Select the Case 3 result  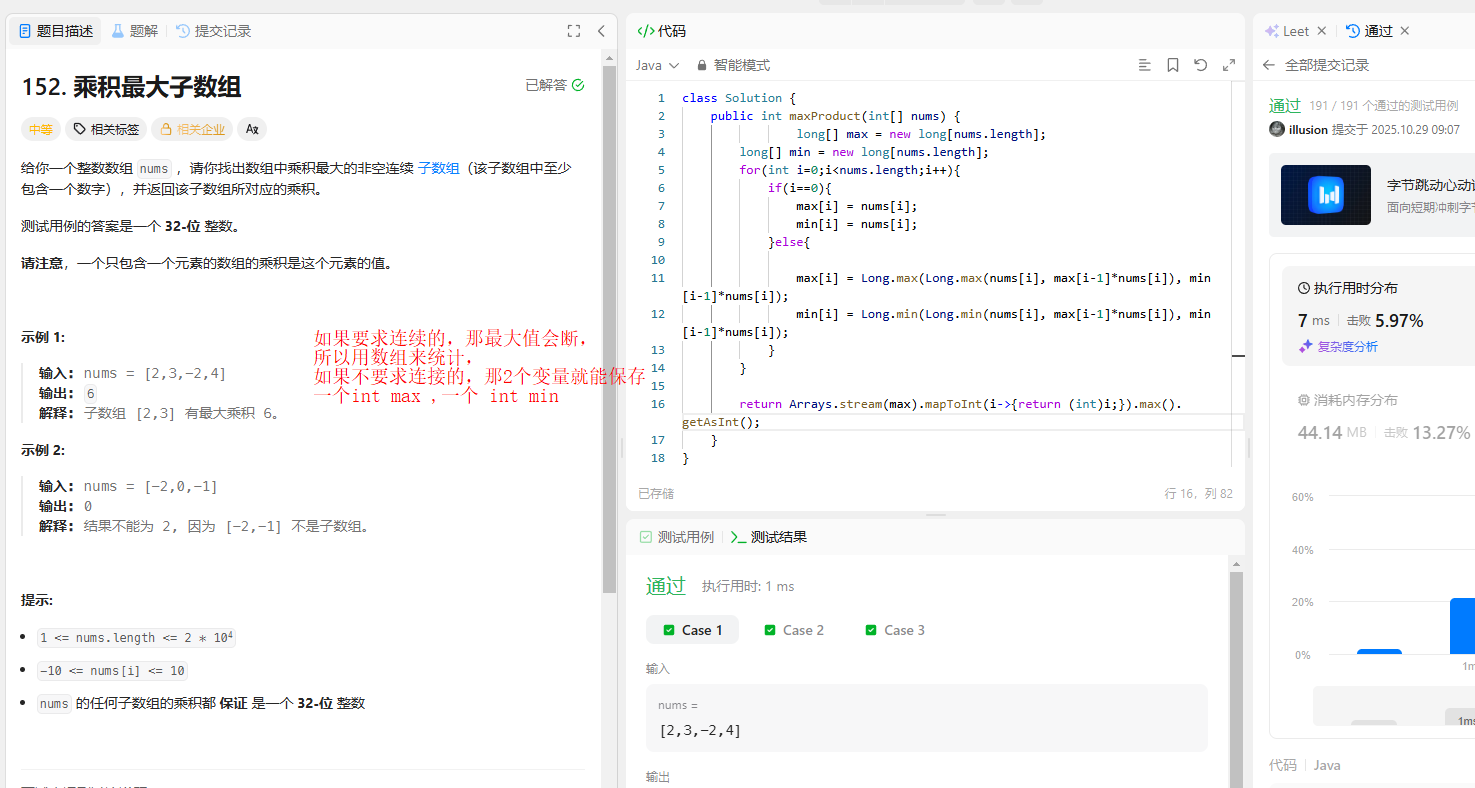click(x=894, y=630)
